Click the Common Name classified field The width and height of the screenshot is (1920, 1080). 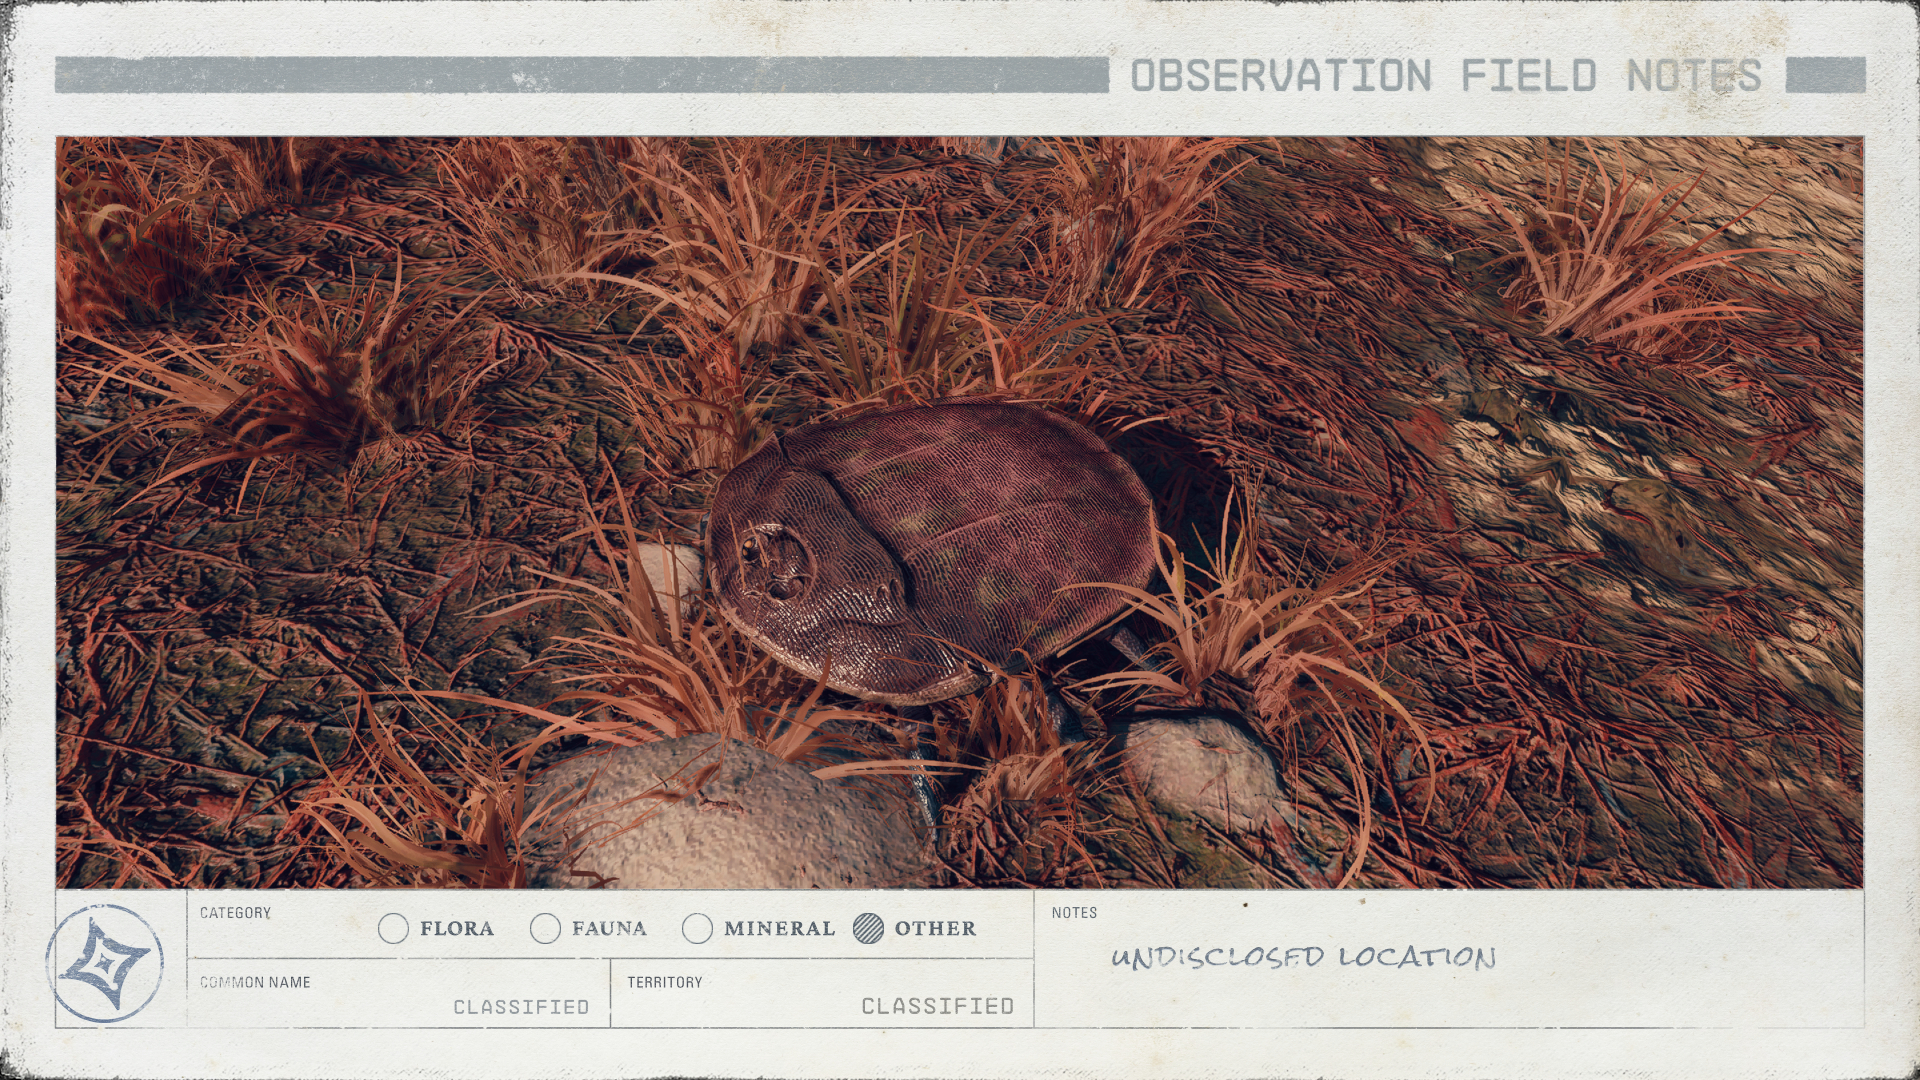[x=399, y=993]
